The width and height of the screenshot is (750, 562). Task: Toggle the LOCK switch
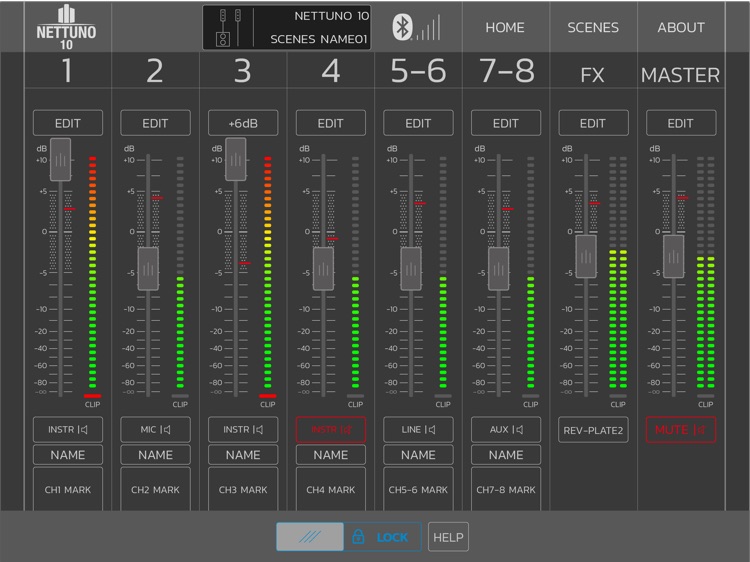tap(349, 537)
